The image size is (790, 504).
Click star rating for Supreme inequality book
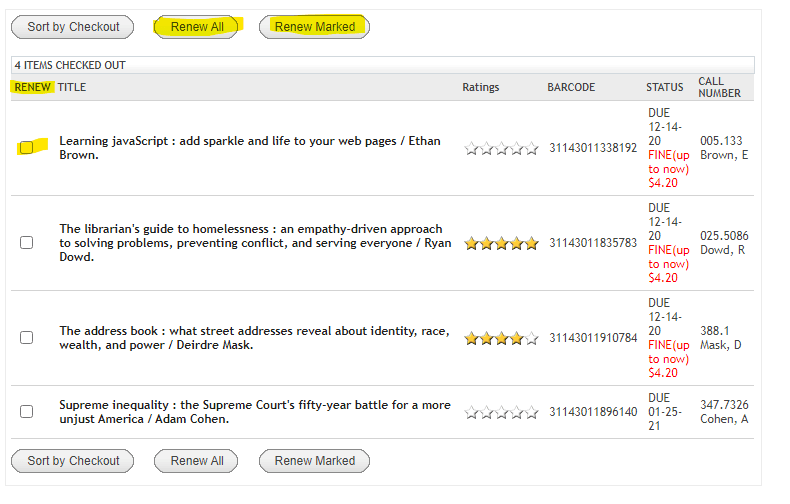tap(501, 412)
